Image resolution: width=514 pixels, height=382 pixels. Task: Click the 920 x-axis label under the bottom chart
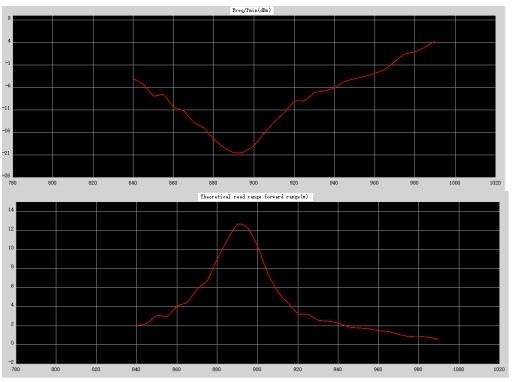tap(297, 369)
